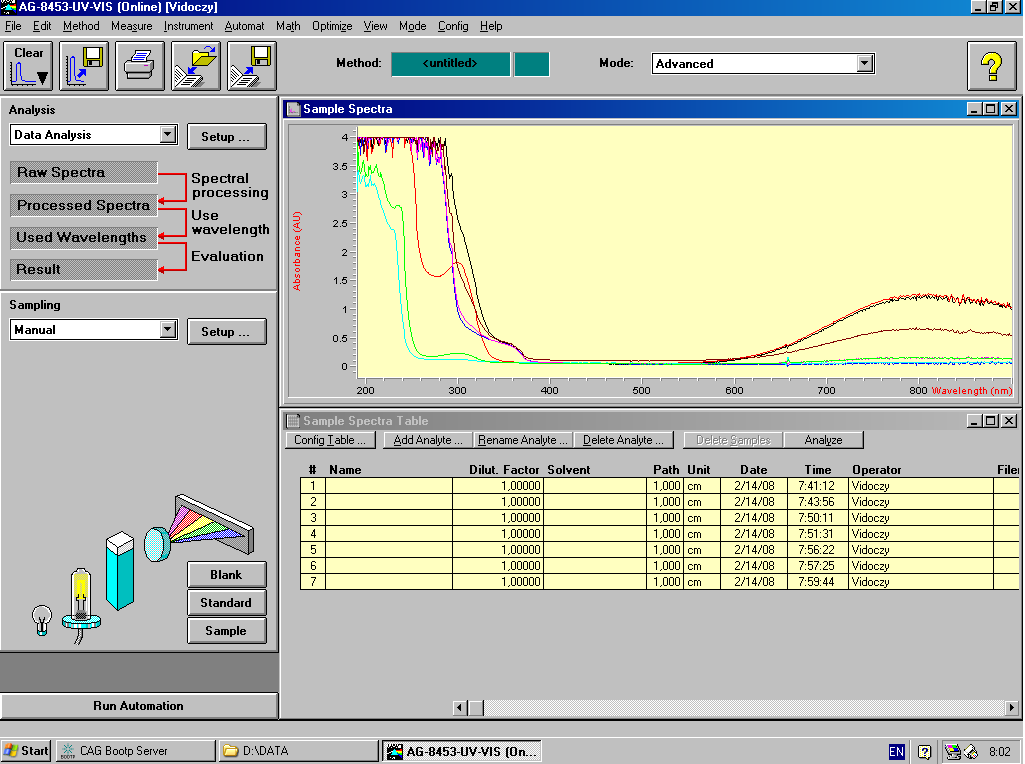The image size is (1025, 764).
Task: Click the save spectra disk icon
Action: click(84, 66)
